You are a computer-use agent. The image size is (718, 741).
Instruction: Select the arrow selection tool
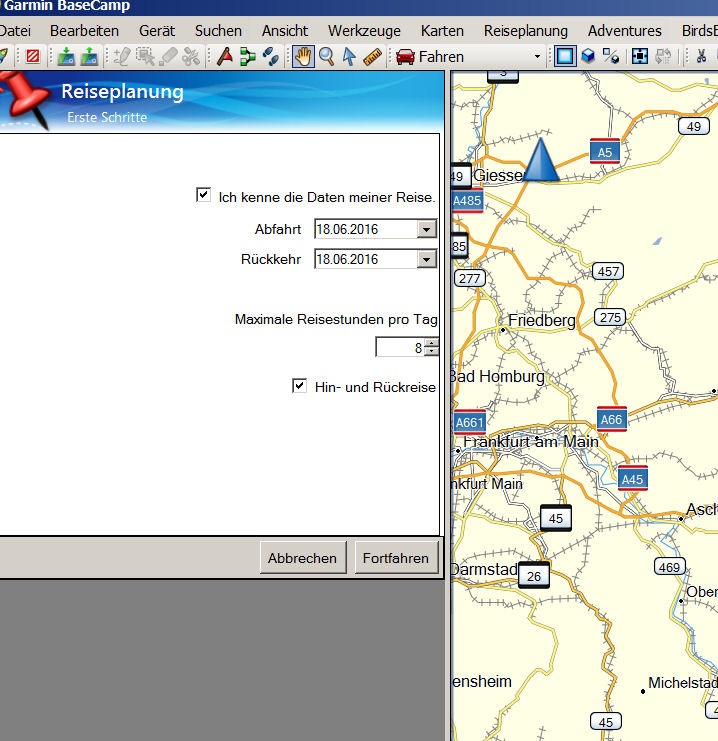coord(349,57)
